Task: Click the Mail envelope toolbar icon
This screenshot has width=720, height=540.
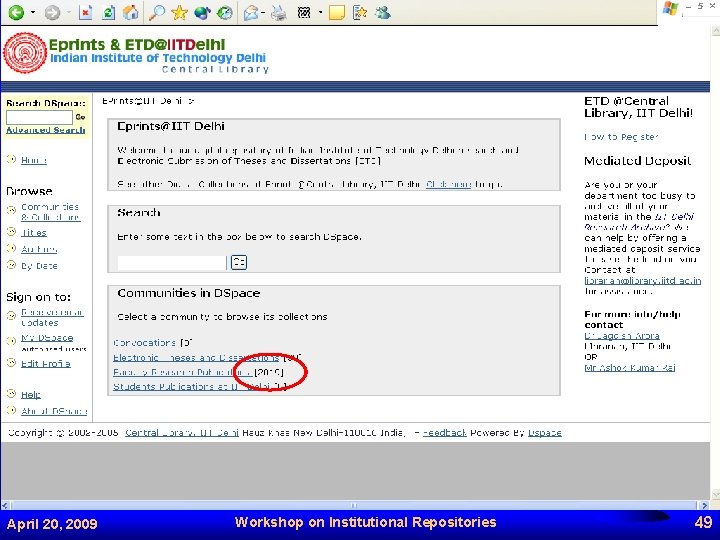Action: pyautogui.click(x=251, y=12)
